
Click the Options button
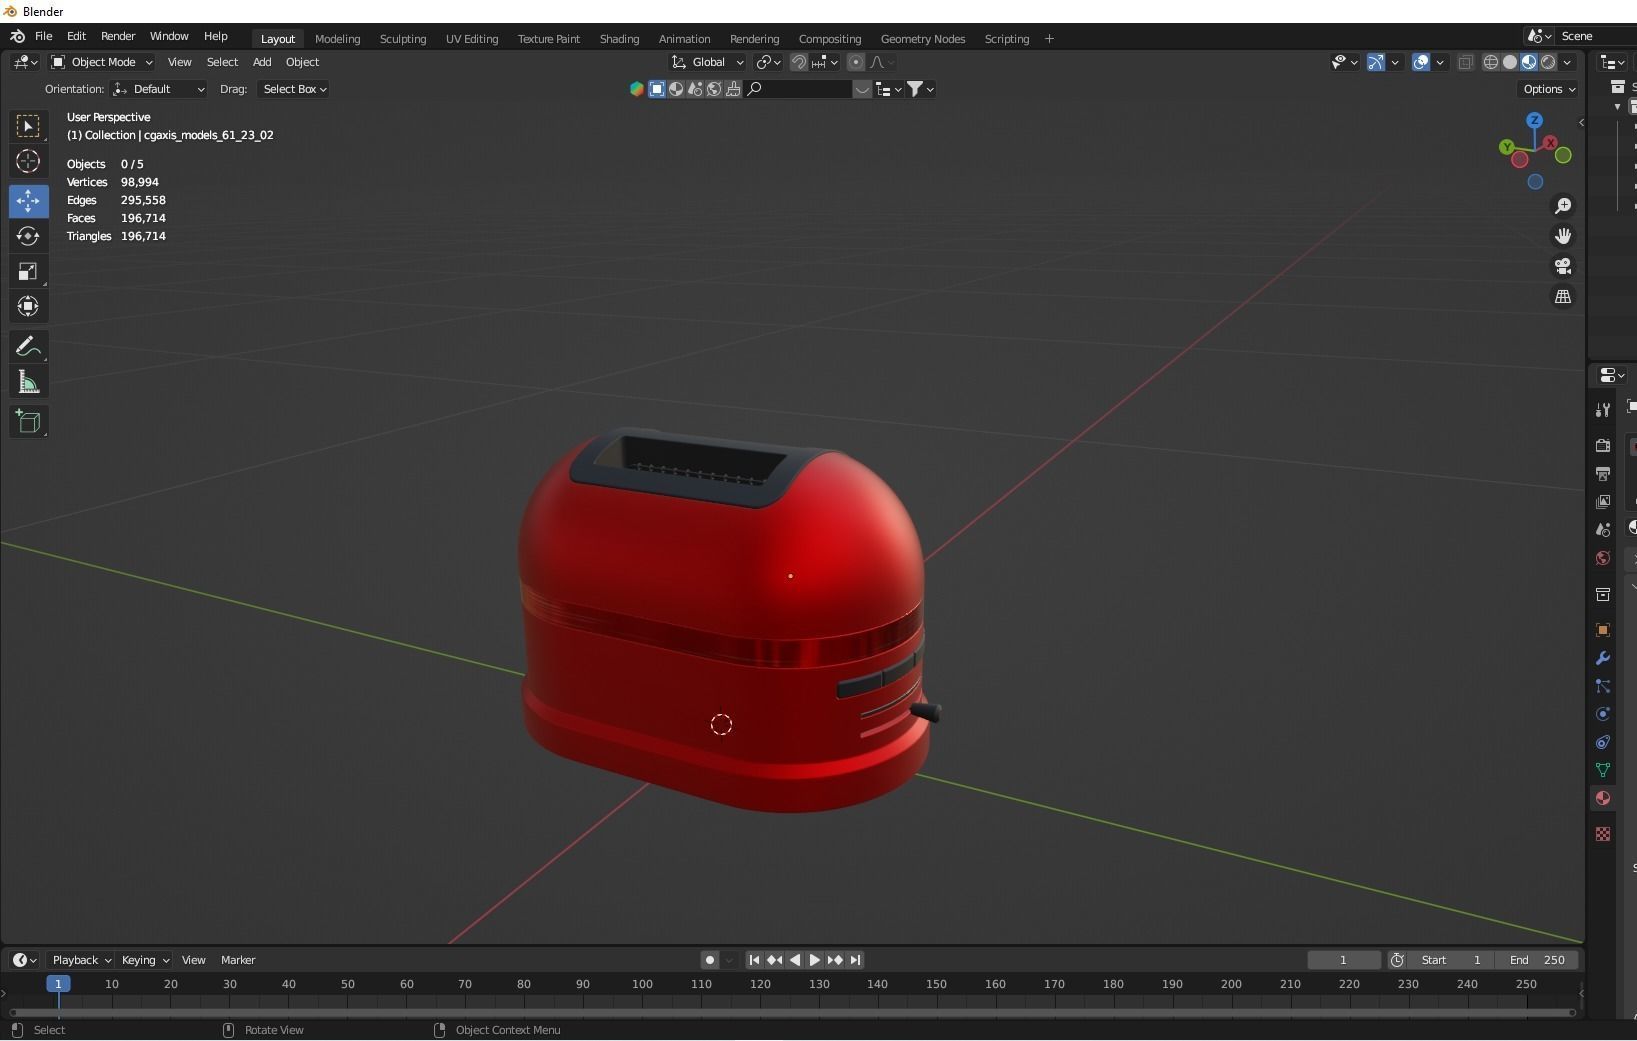click(1548, 89)
